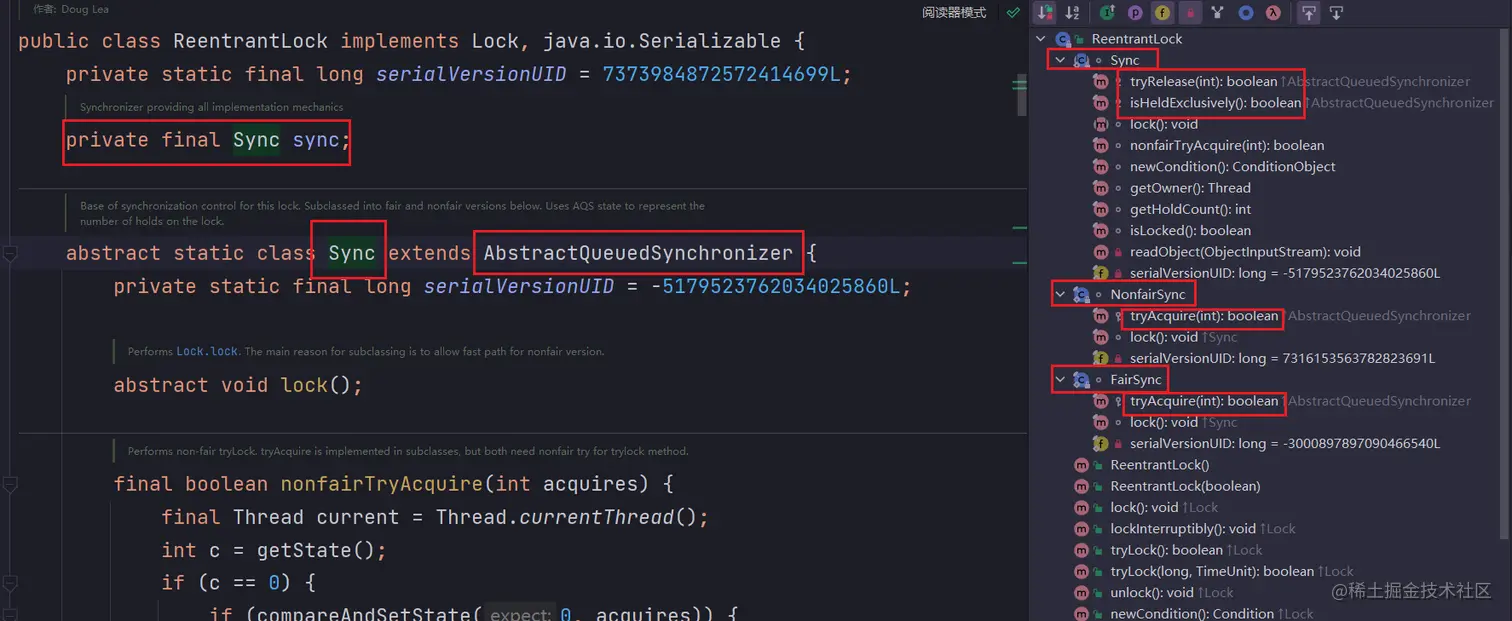Click abstract void lock(); line in code
This screenshot has width=1512, height=621.
238,385
